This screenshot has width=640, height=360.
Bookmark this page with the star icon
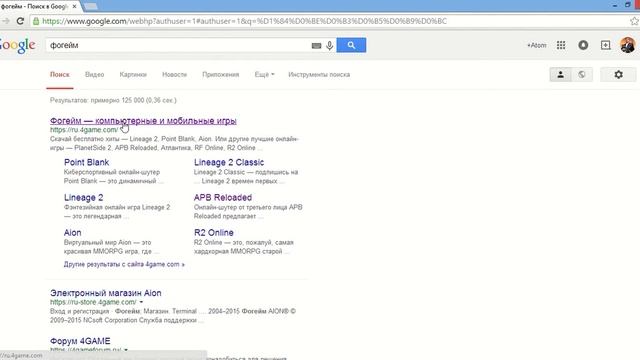click(x=635, y=21)
